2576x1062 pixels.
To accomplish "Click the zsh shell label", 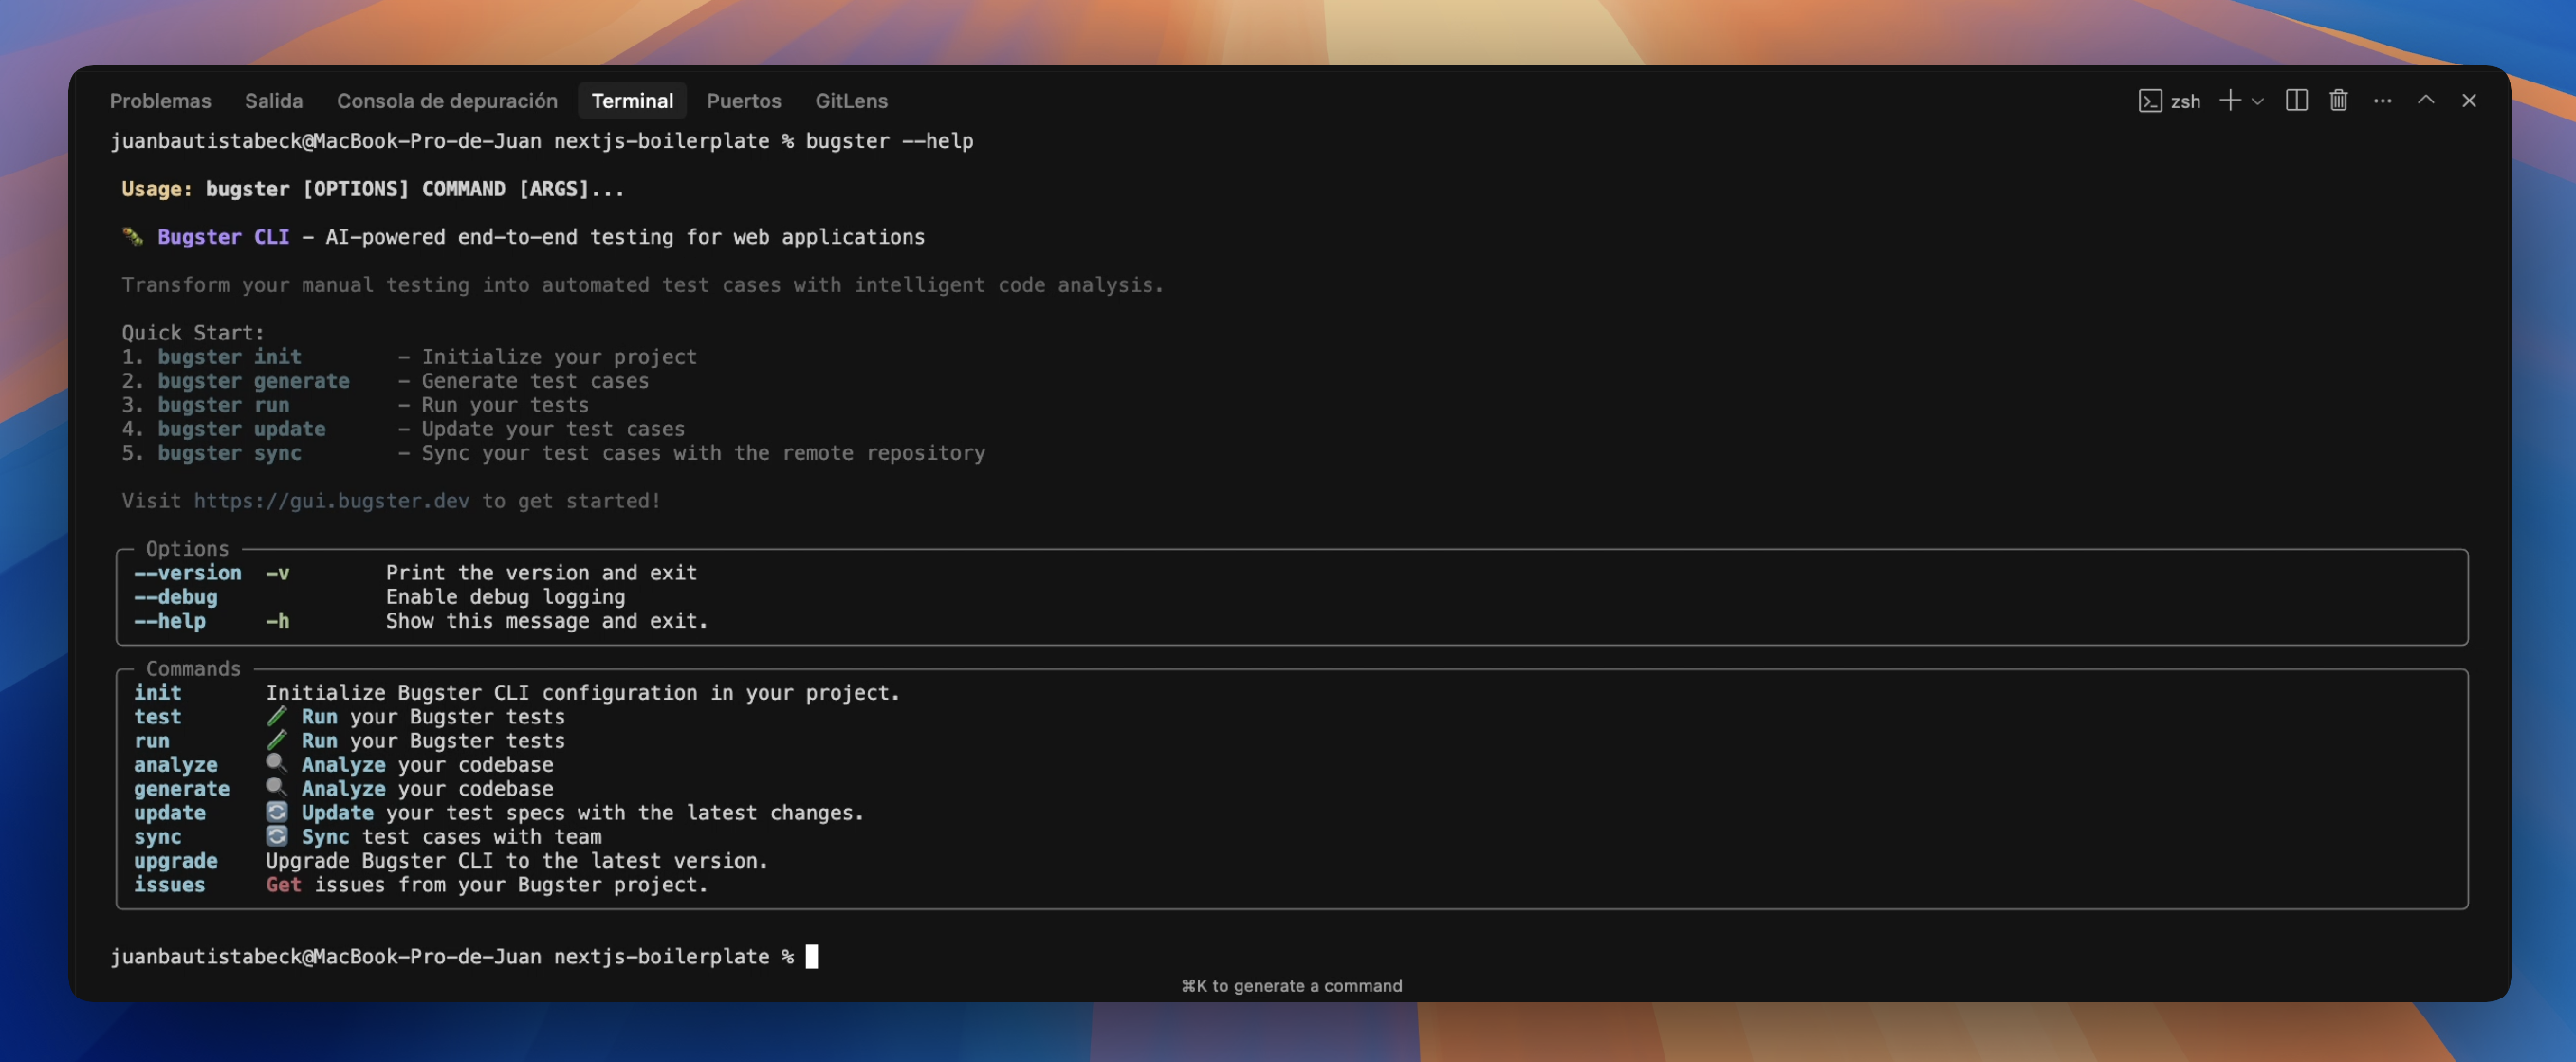I will coord(2185,101).
